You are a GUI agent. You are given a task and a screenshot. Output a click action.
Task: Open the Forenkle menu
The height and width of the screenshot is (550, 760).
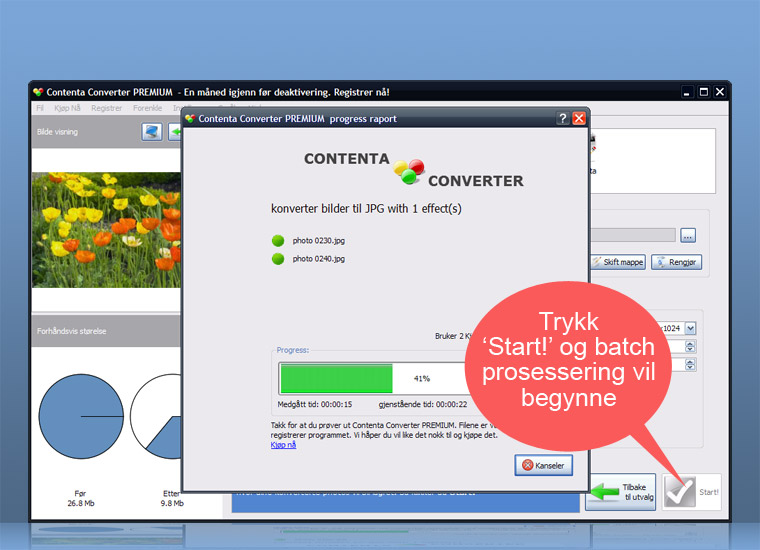coord(147,108)
